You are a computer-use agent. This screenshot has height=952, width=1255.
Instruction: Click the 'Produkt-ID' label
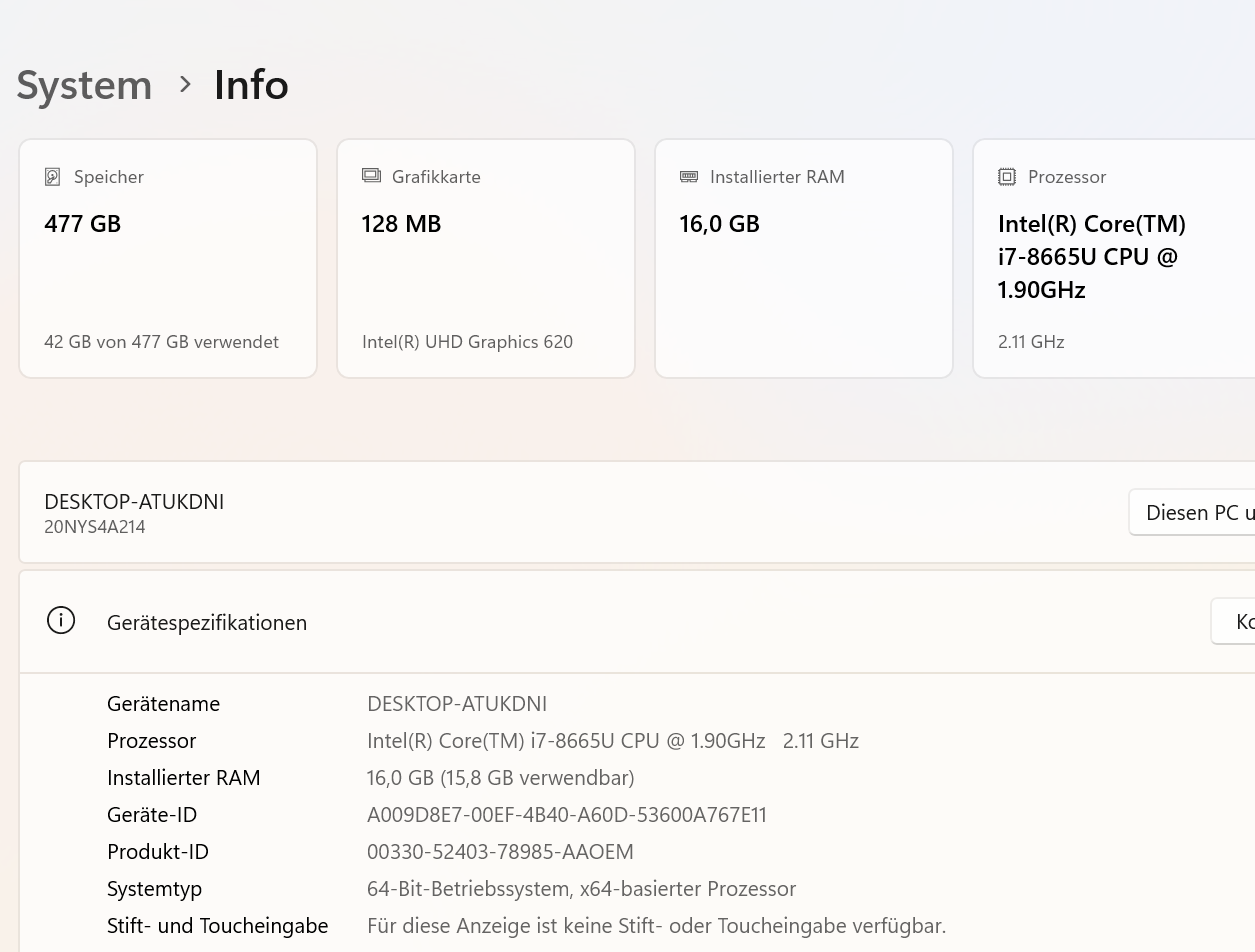(x=158, y=852)
